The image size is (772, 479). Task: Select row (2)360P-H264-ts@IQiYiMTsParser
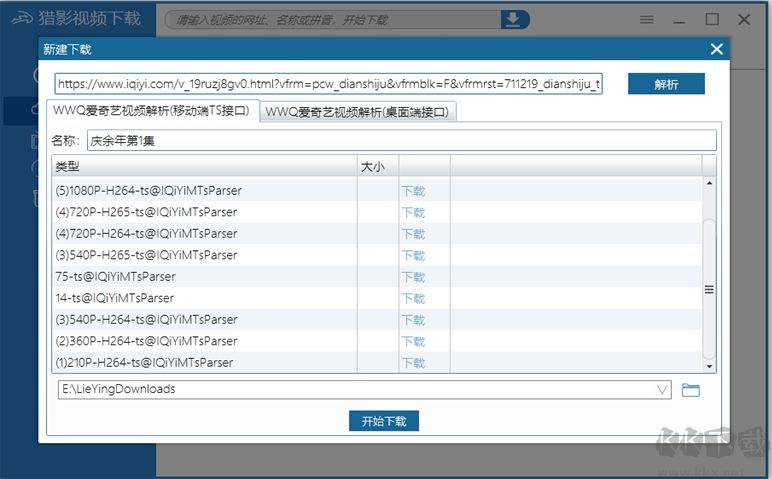click(377, 341)
